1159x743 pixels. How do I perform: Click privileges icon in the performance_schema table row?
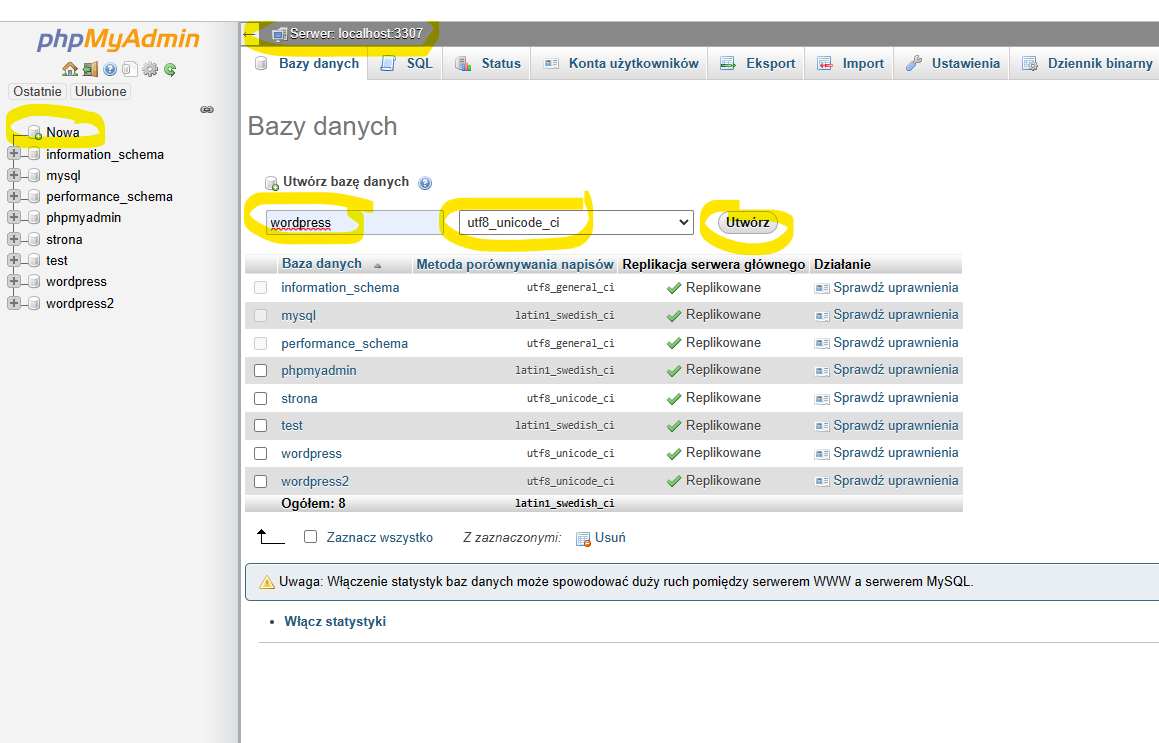coord(821,343)
